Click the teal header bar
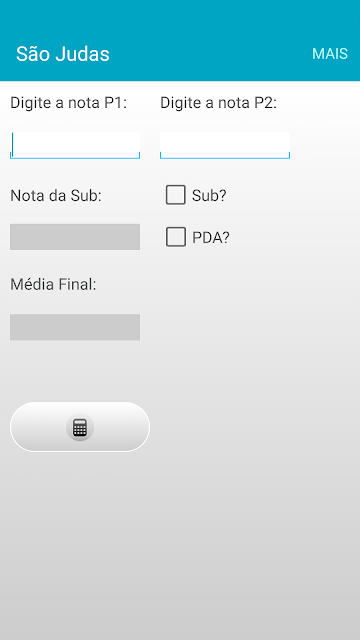Image resolution: width=360 pixels, height=640 pixels. pos(180,40)
